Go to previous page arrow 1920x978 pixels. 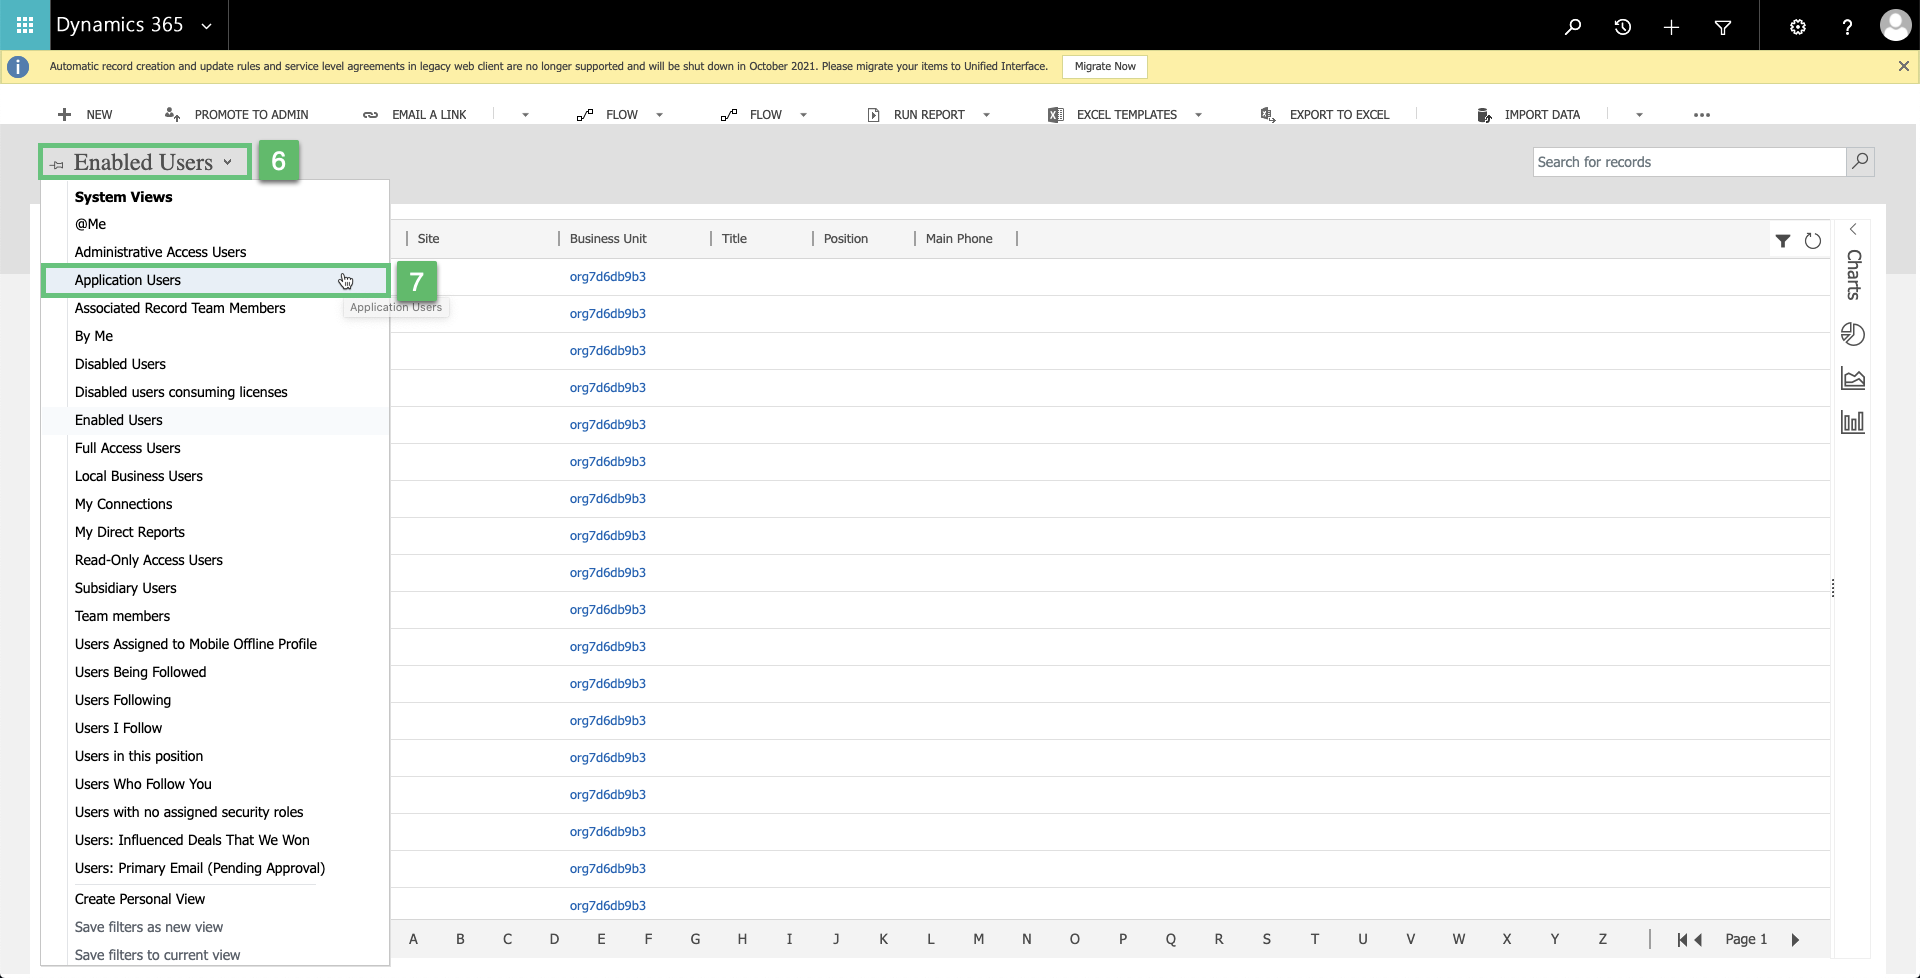1698,939
